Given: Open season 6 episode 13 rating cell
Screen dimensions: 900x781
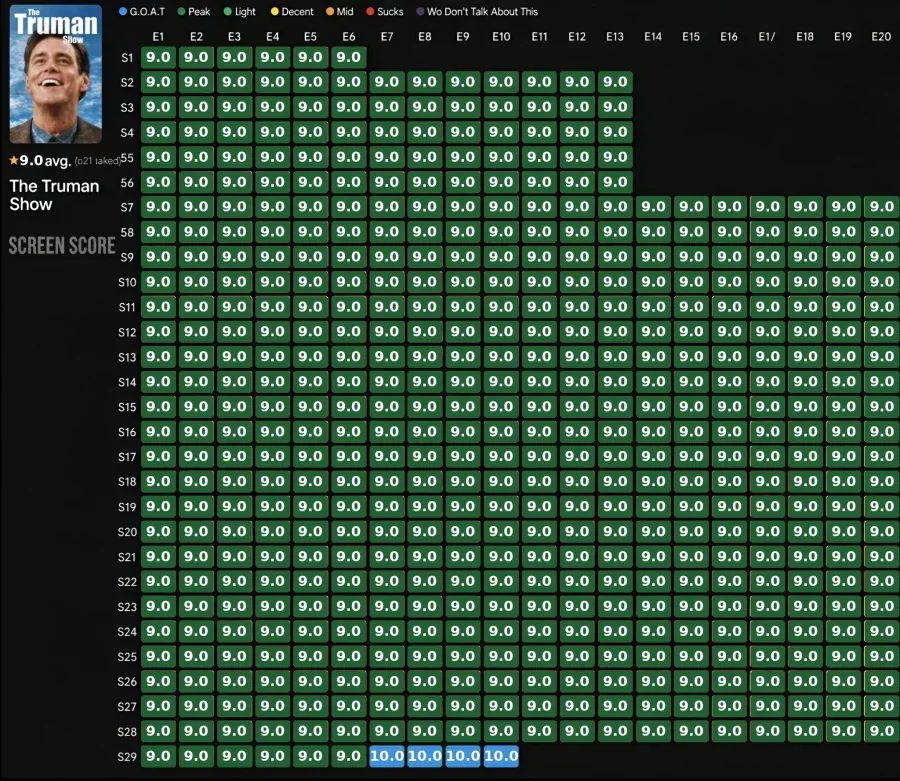Looking at the screenshot, I should 615,182.
